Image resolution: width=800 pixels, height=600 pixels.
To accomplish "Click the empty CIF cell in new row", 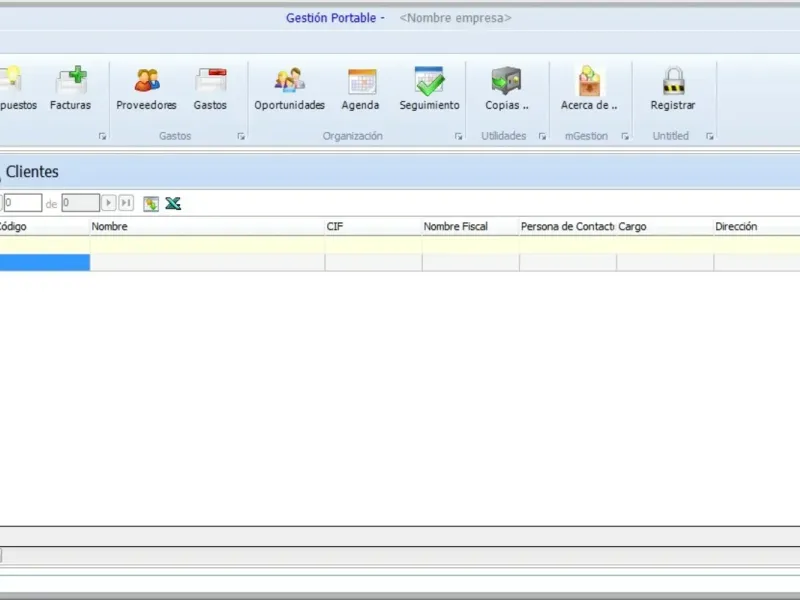I will point(373,262).
